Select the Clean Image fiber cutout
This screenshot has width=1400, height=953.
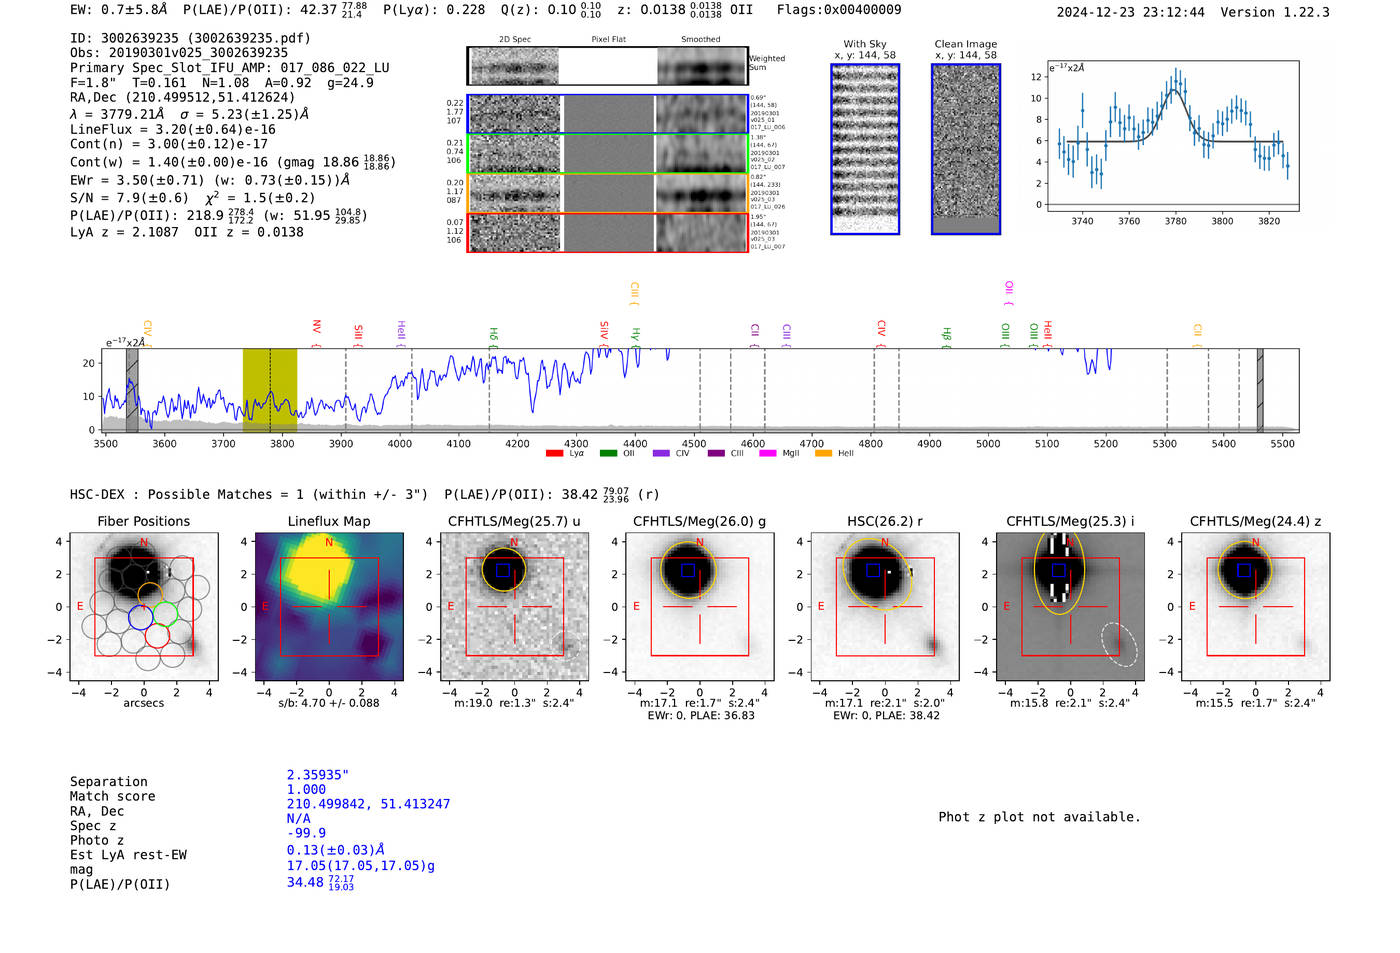tap(966, 149)
